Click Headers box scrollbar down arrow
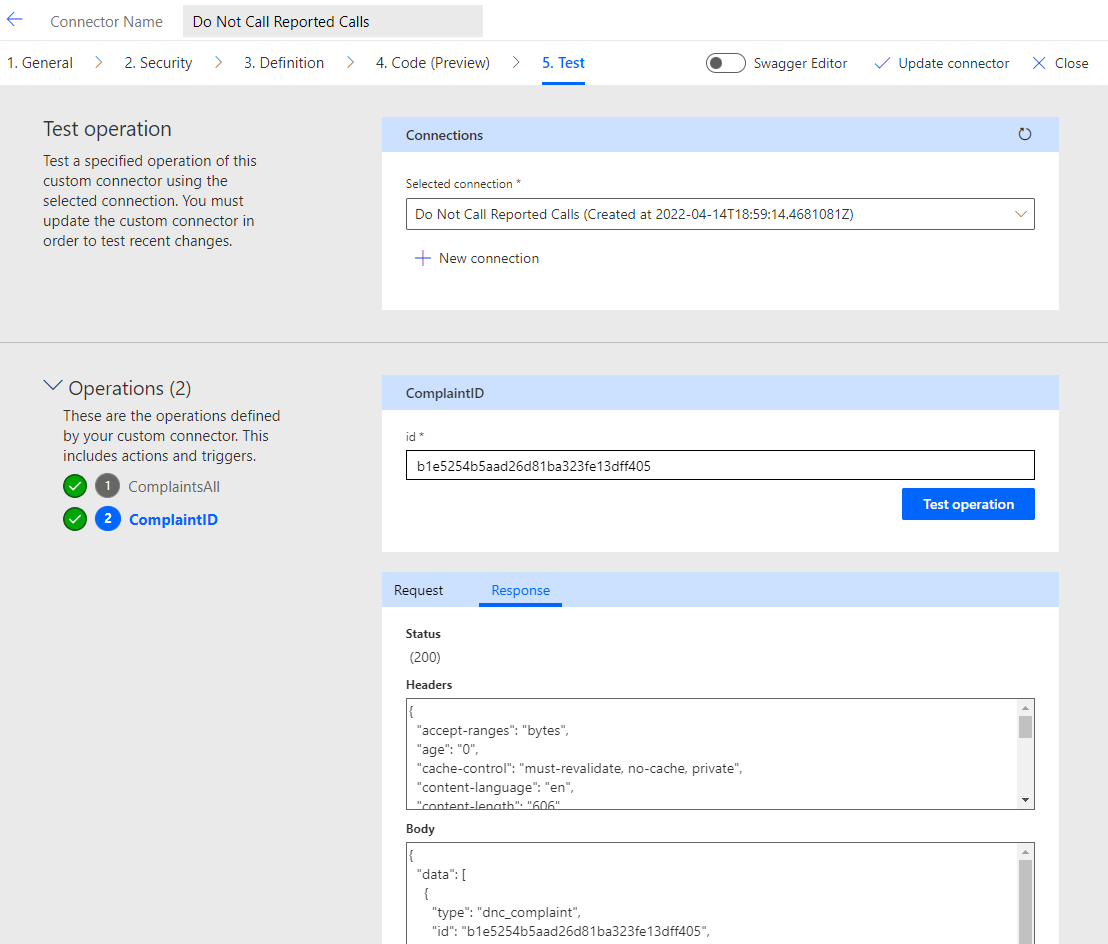 [x=1025, y=800]
